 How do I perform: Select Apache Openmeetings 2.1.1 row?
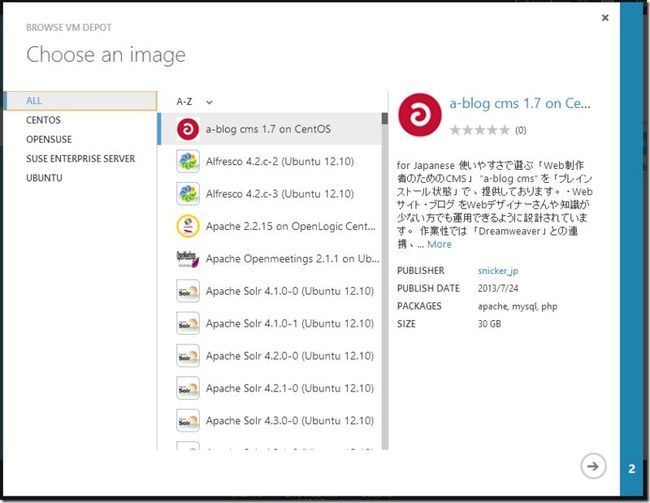(270, 259)
